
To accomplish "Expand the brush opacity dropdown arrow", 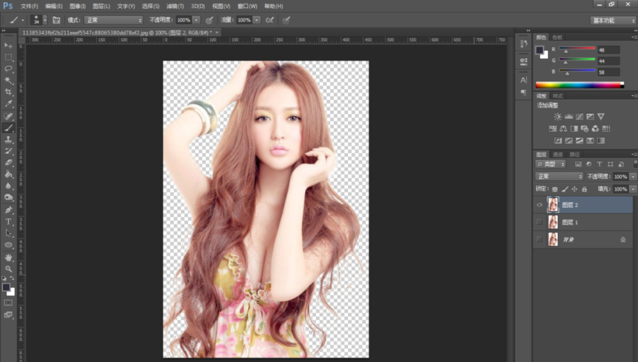I will pos(197,20).
